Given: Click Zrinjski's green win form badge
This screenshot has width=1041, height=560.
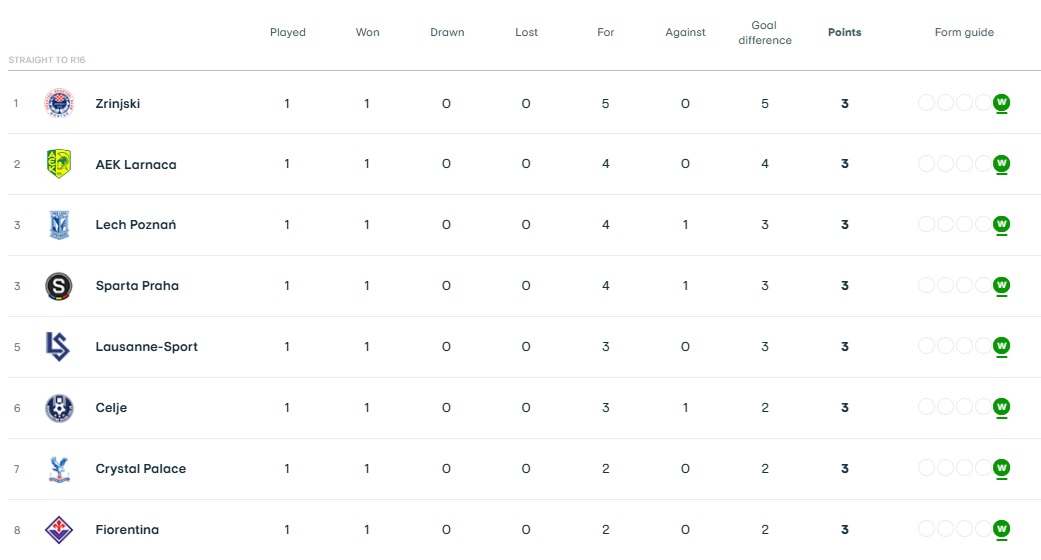Looking at the screenshot, I should [x=1001, y=103].
